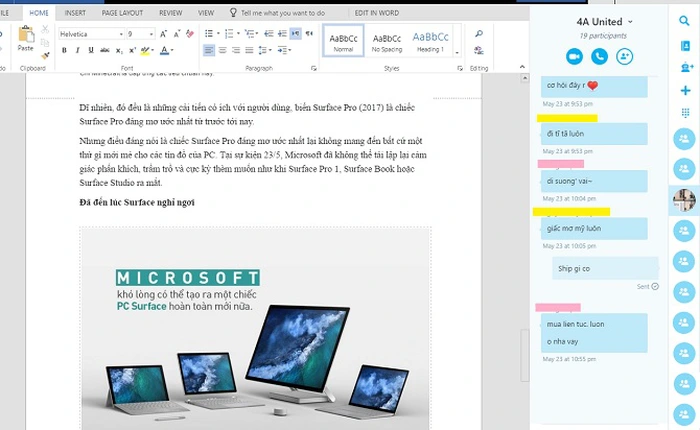Open the special indent dropdown
700x430 pixels.
(x=290, y=50)
